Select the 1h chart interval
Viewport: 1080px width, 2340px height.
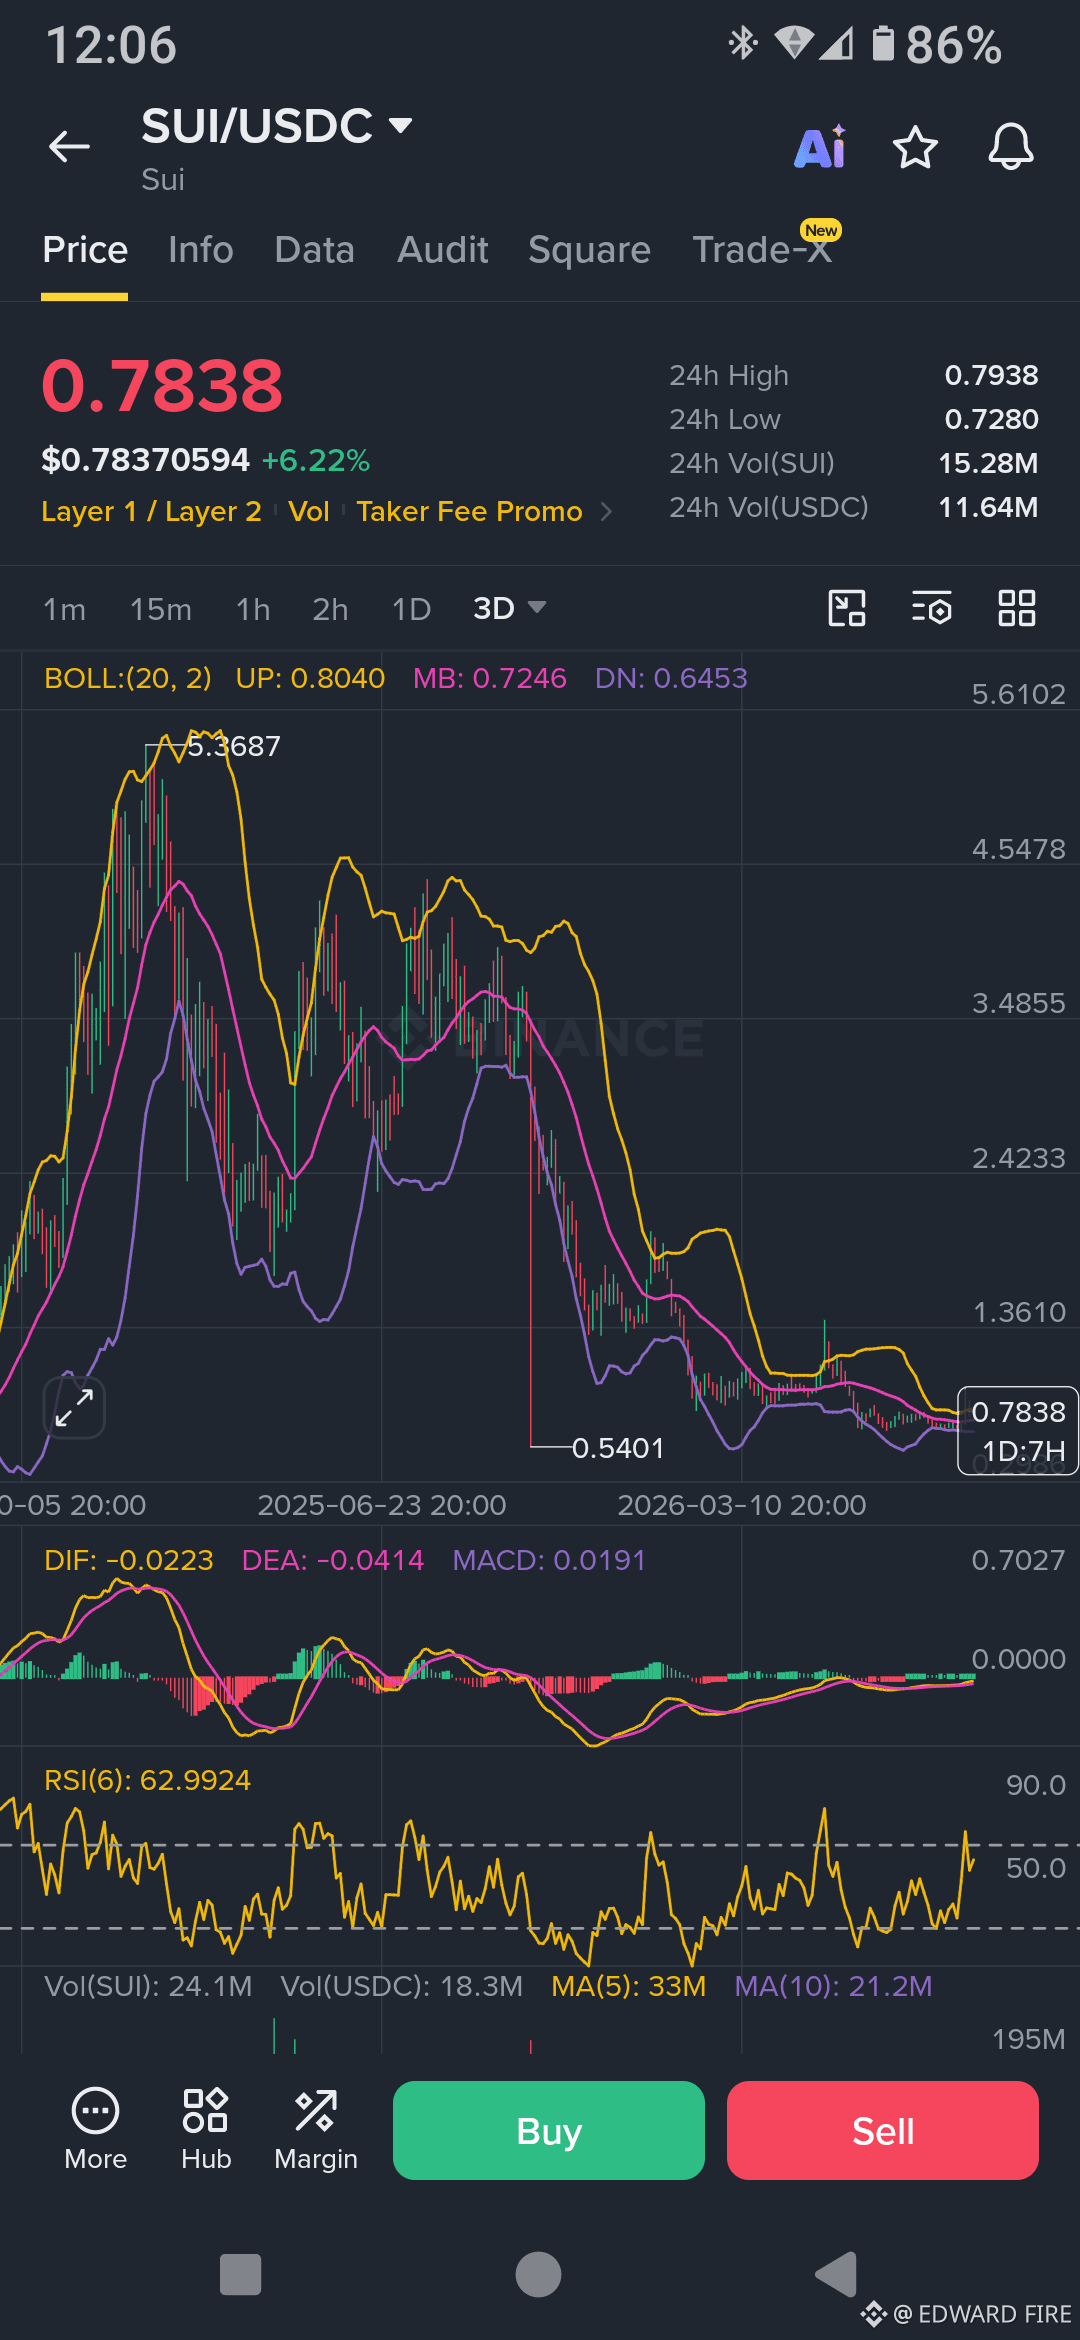click(x=253, y=609)
